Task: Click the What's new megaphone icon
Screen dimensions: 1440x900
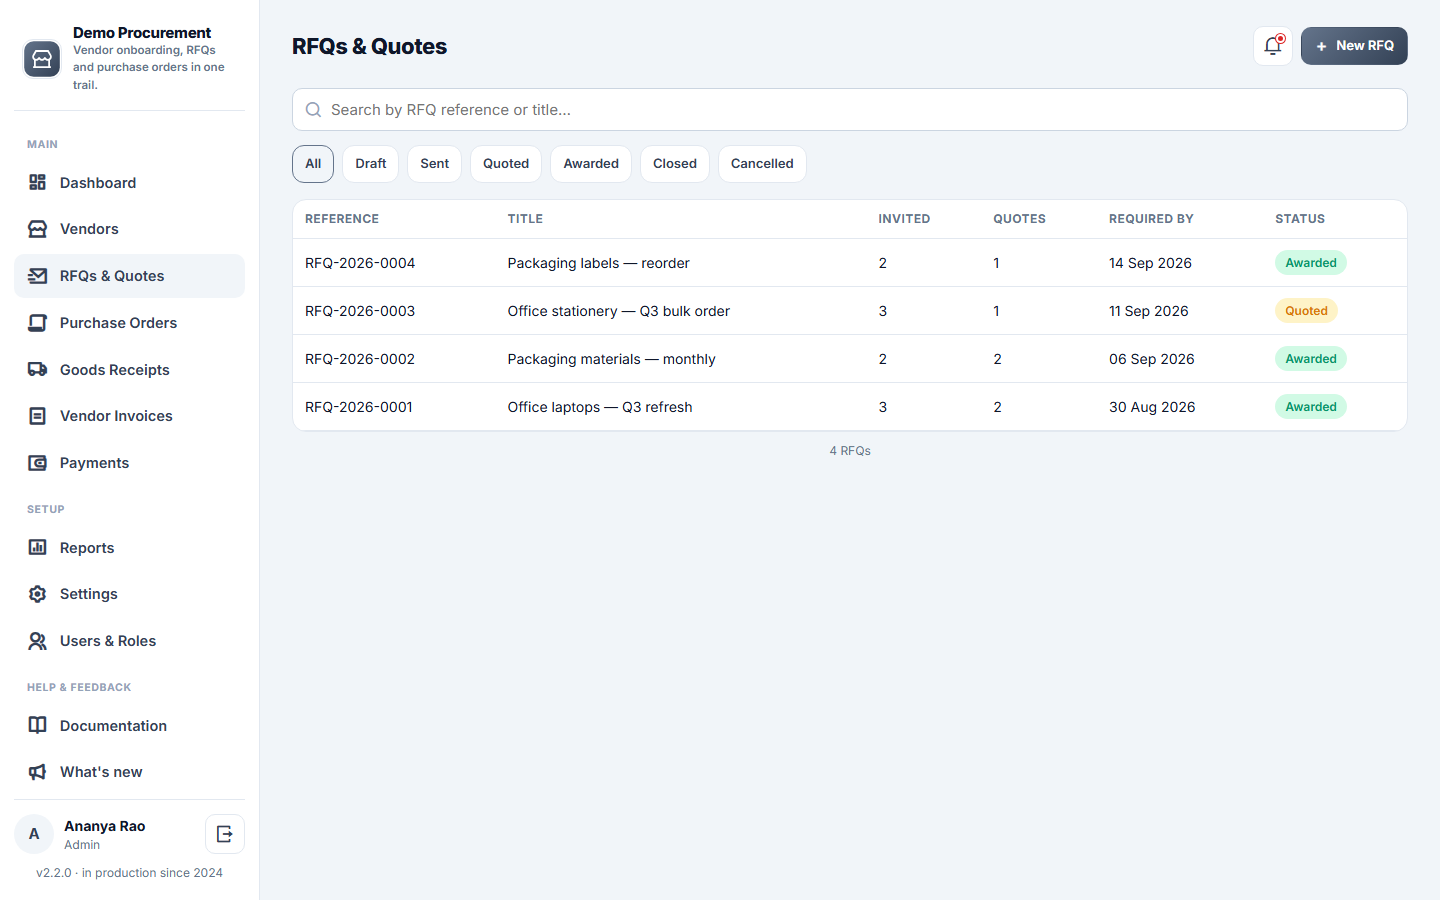Action: (x=37, y=772)
